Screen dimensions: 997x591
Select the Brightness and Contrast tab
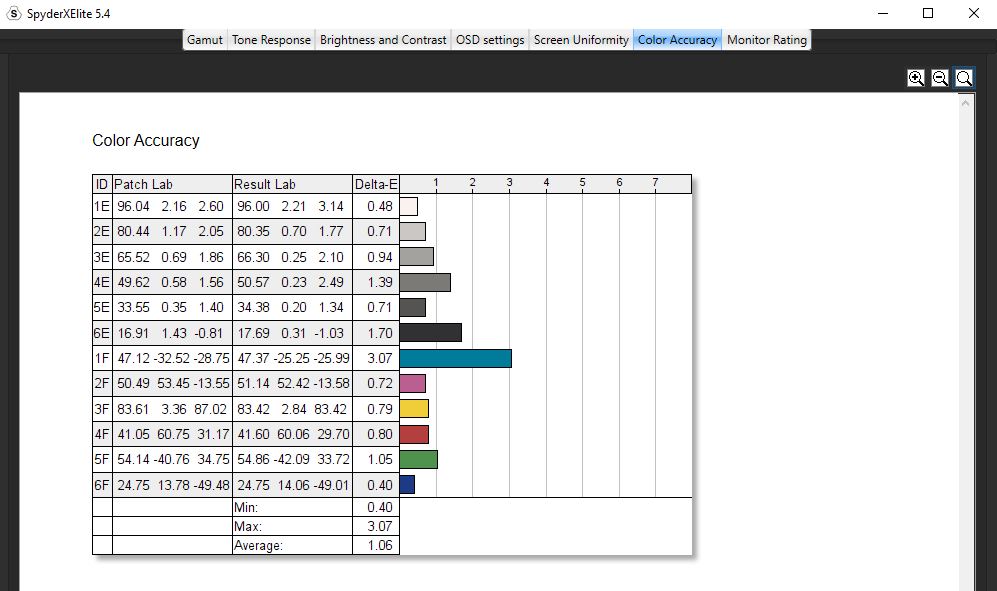coord(383,40)
